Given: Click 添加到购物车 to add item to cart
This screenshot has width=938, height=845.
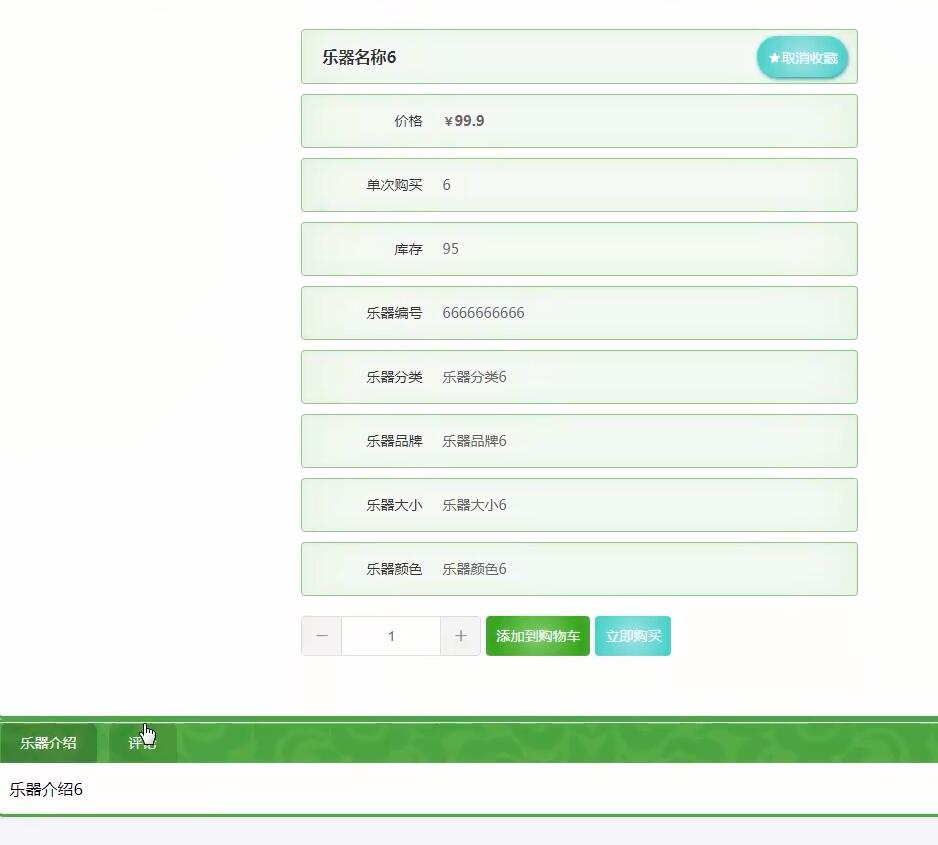Looking at the screenshot, I should (537, 635).
